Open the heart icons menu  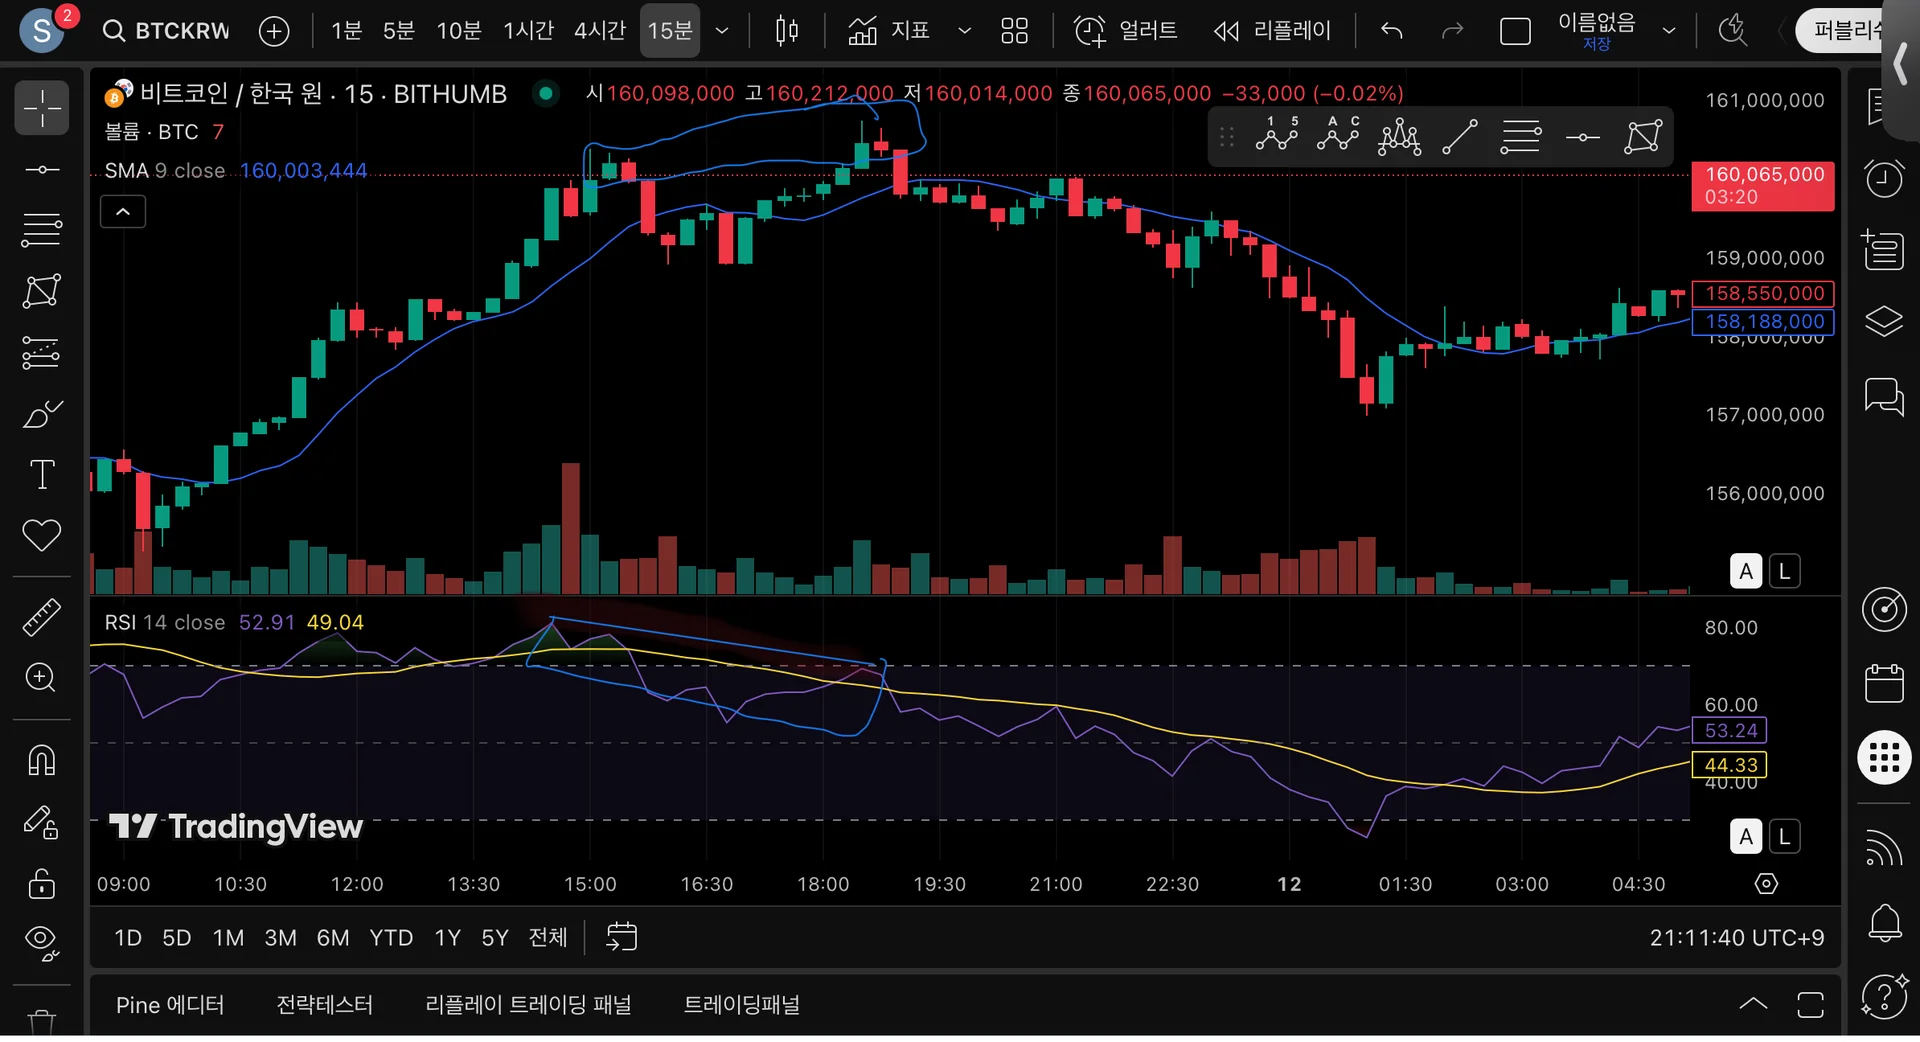tap(42, 535)
